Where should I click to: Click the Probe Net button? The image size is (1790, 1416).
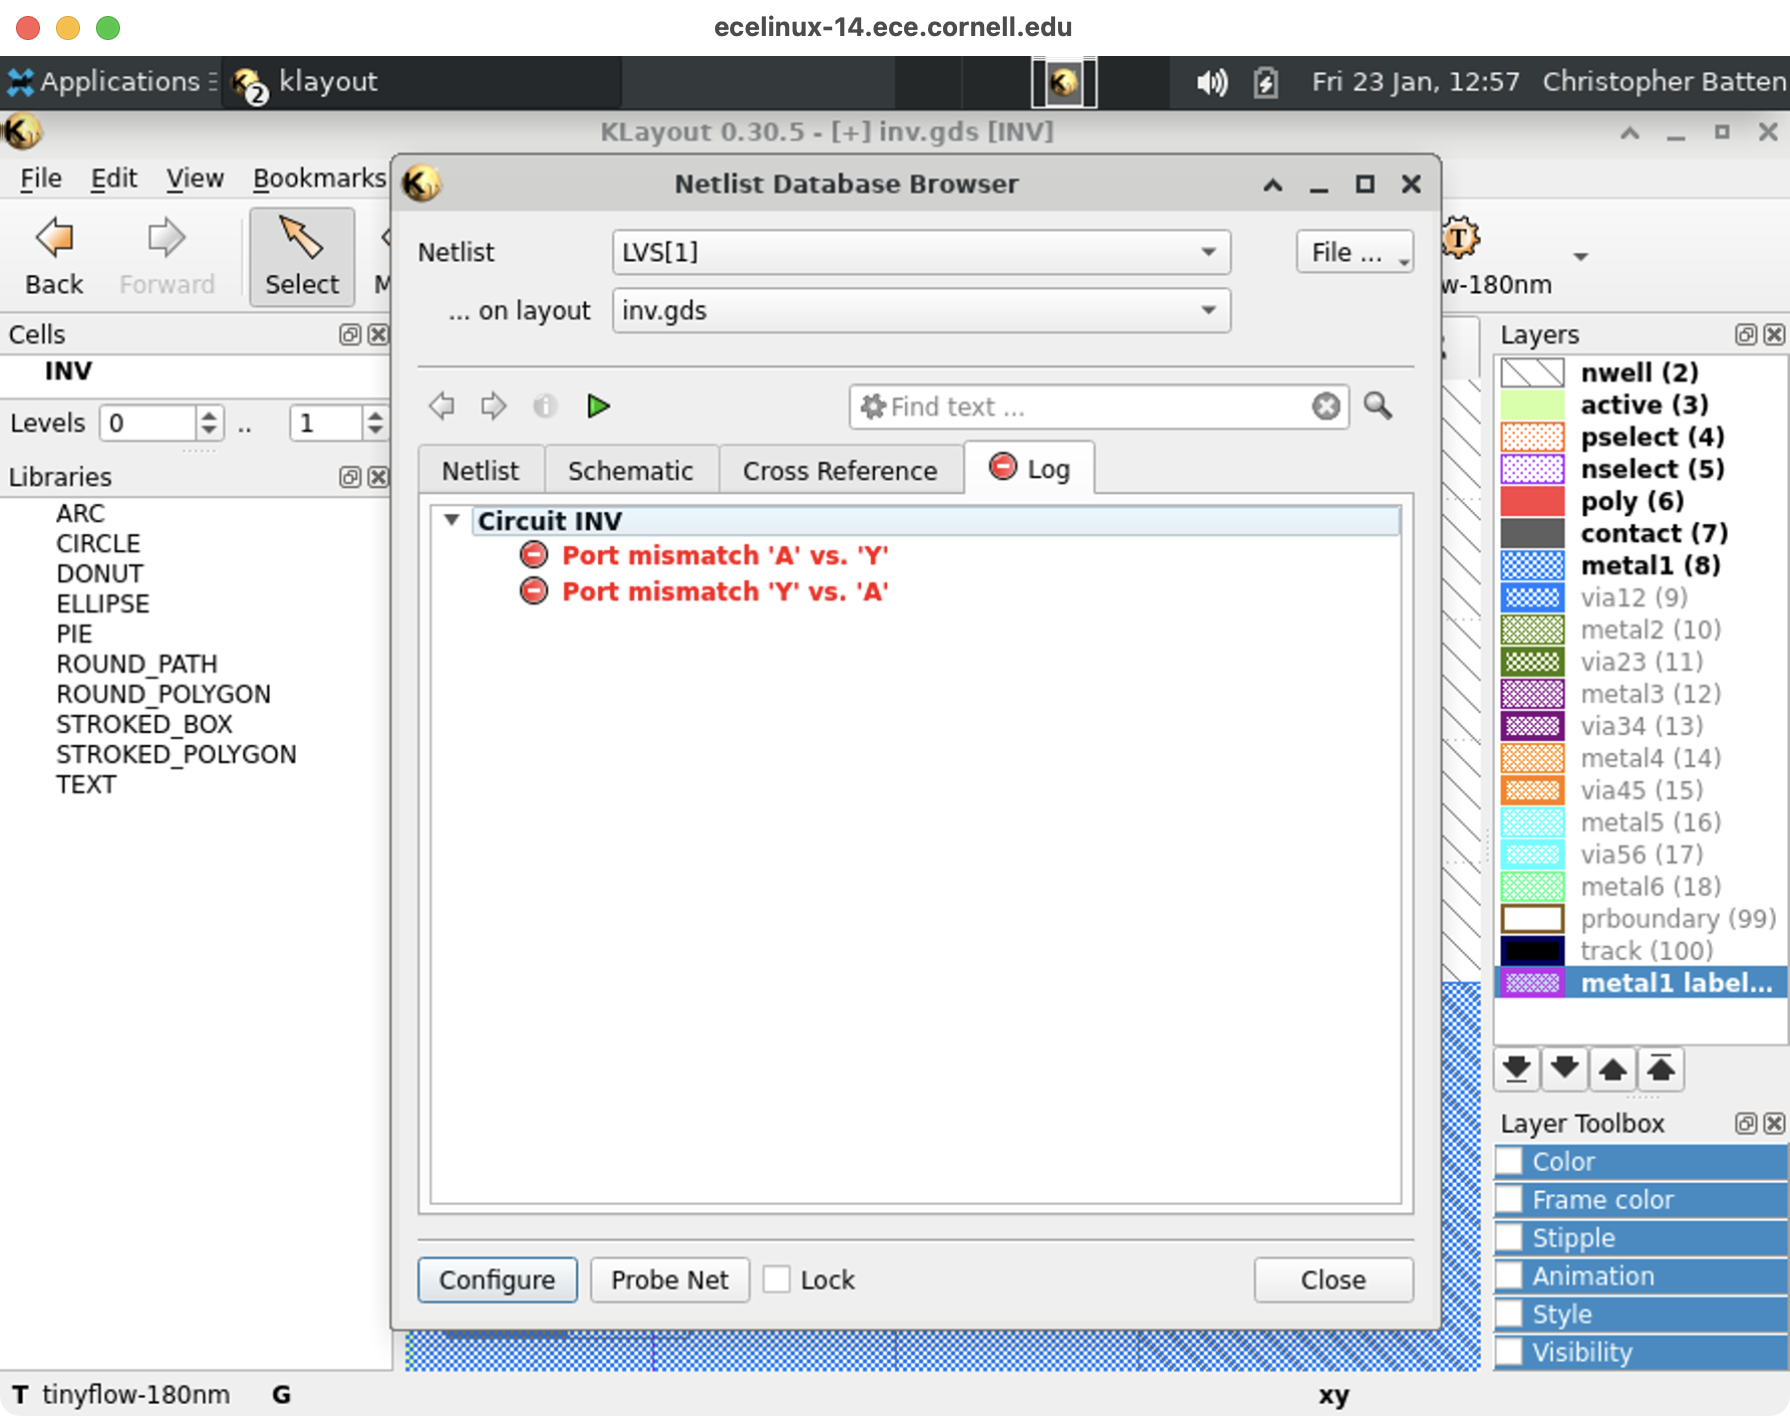(x=669, y=1280)
